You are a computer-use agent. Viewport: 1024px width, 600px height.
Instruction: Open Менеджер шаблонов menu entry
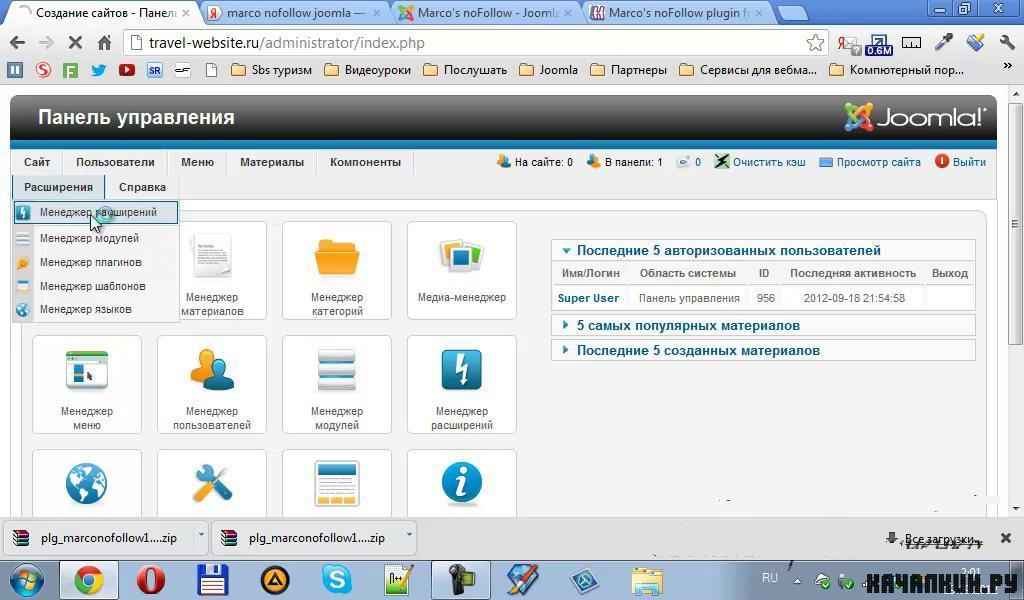point(95,286)
